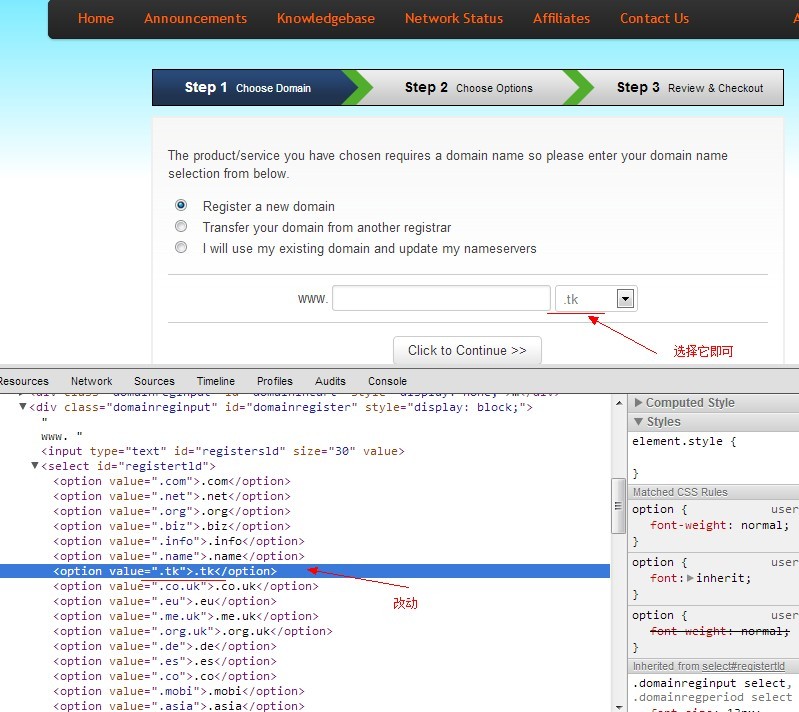Select the .net option line

(172, 496)
